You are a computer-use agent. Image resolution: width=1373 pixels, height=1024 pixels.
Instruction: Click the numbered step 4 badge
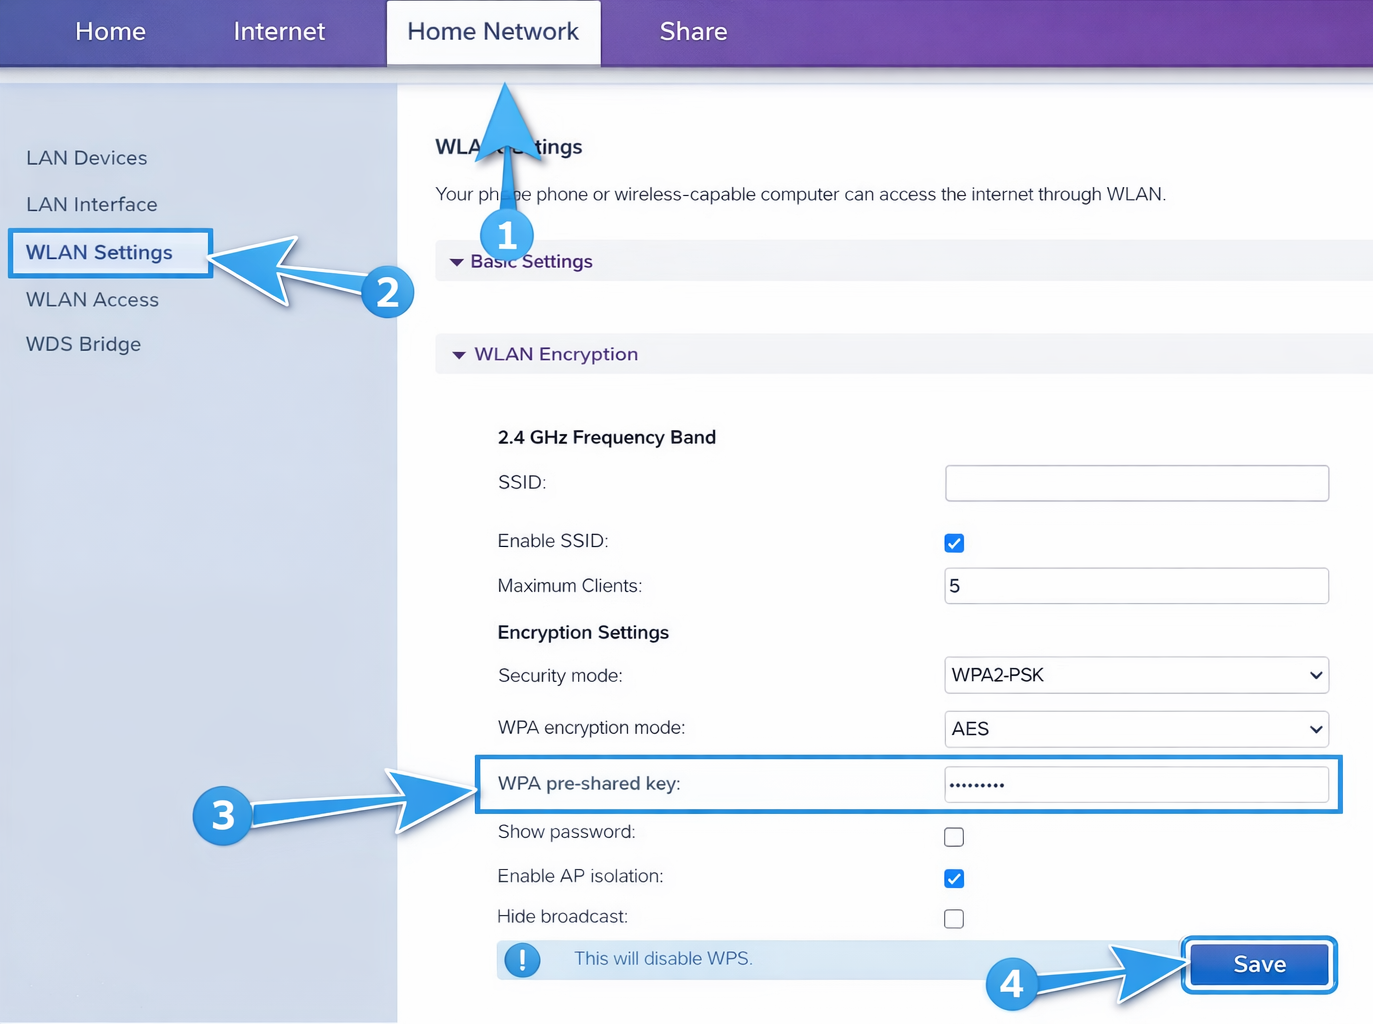[x=1011, y=984]
